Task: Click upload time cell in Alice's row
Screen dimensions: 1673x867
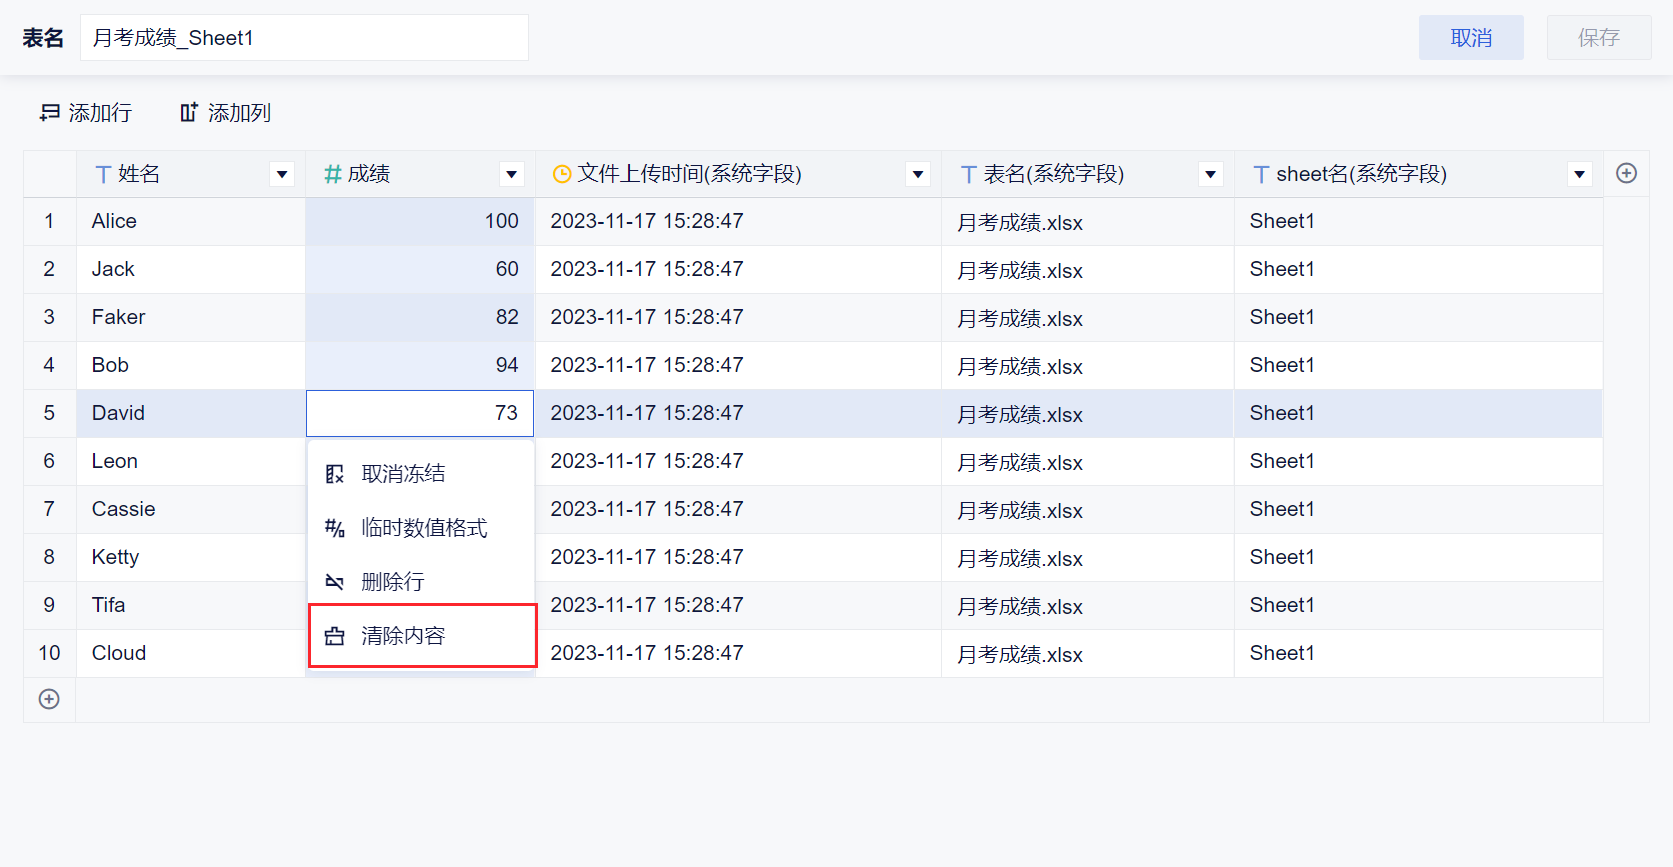Action: 738,221
